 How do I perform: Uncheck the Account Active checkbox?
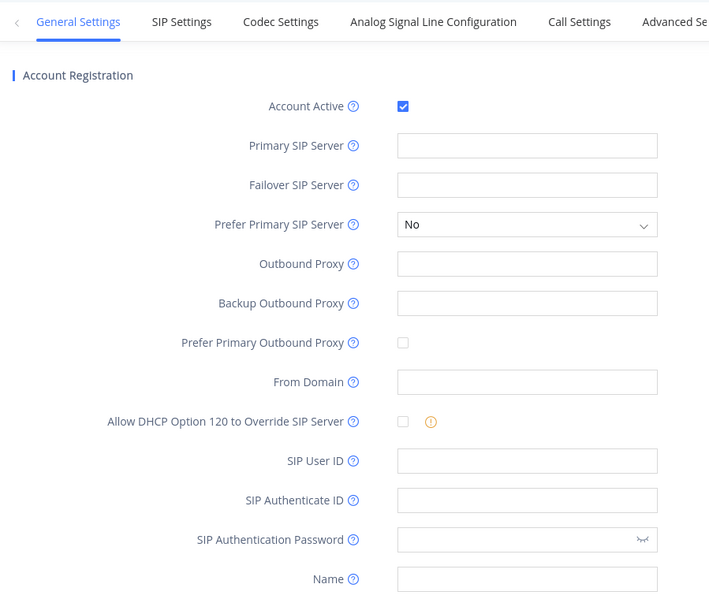[403, 106]
